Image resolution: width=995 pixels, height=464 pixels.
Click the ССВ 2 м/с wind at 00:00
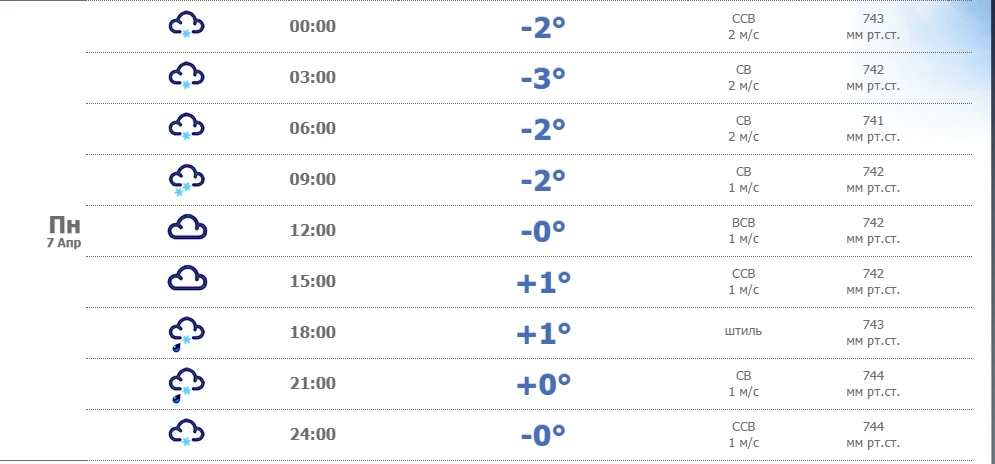pyautogui.click(x=743, y=26)
